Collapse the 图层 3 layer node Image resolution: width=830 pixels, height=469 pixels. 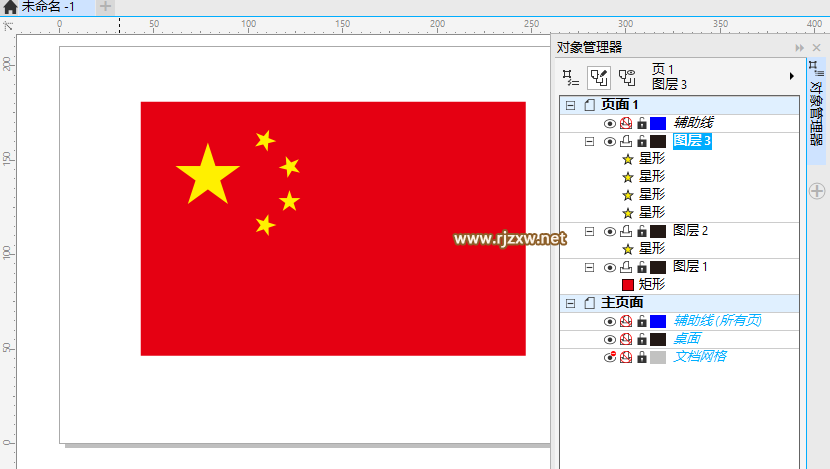pyautogui.click(x=589, y=141)
